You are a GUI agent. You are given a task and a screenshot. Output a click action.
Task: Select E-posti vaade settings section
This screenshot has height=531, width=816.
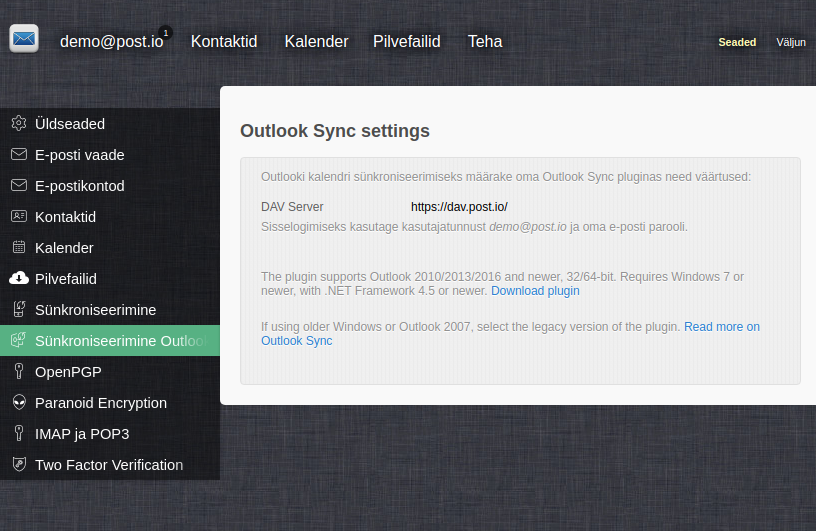click(x=110, y=155)
